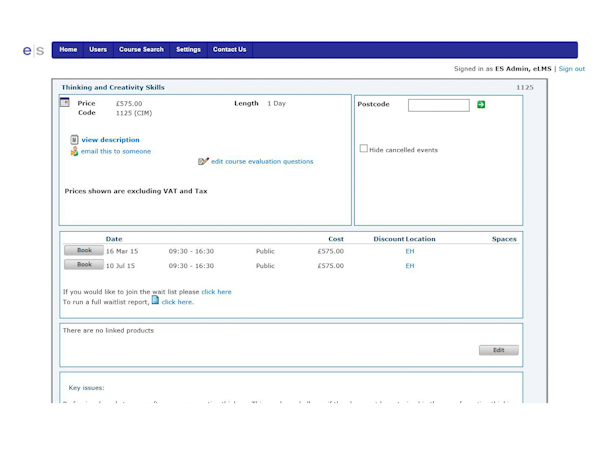This screenshot has width=600, height=450.
Task: Click the '1125 (CIM)' code value
Action: pos(134,113)
